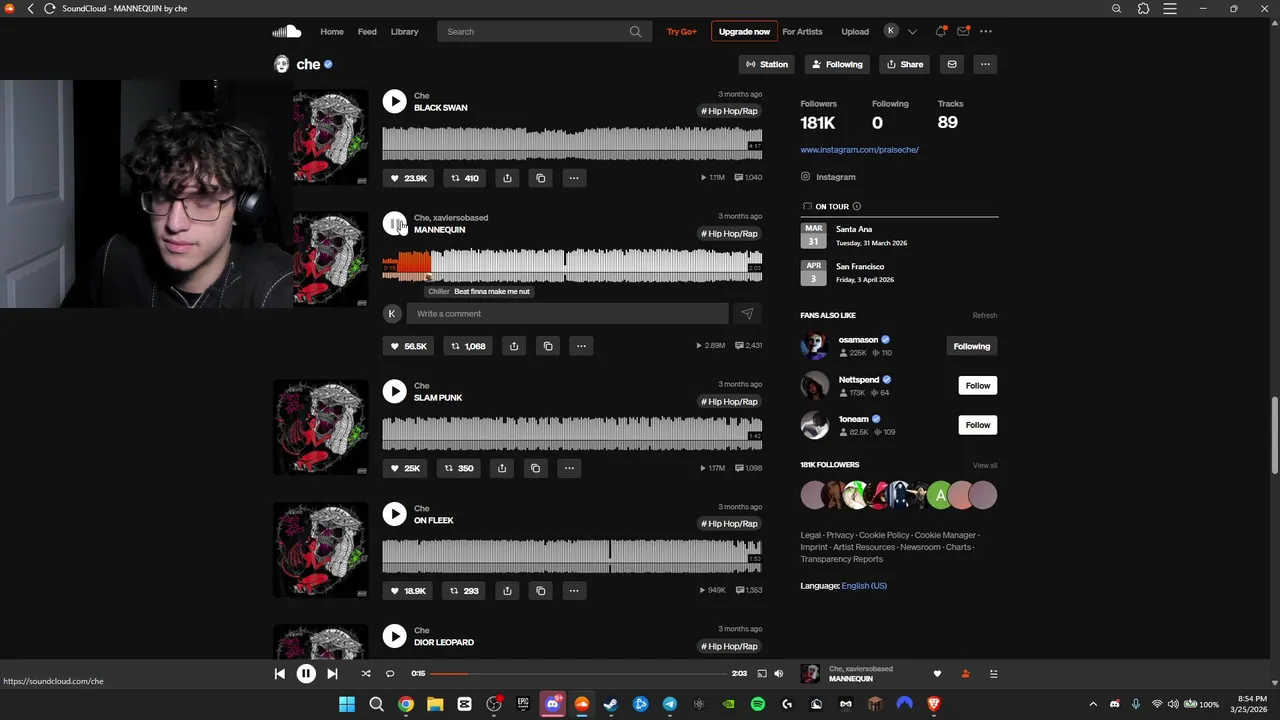Follow Nettspend
This screenshot has height=720, width=1280.
click(978, 386)
